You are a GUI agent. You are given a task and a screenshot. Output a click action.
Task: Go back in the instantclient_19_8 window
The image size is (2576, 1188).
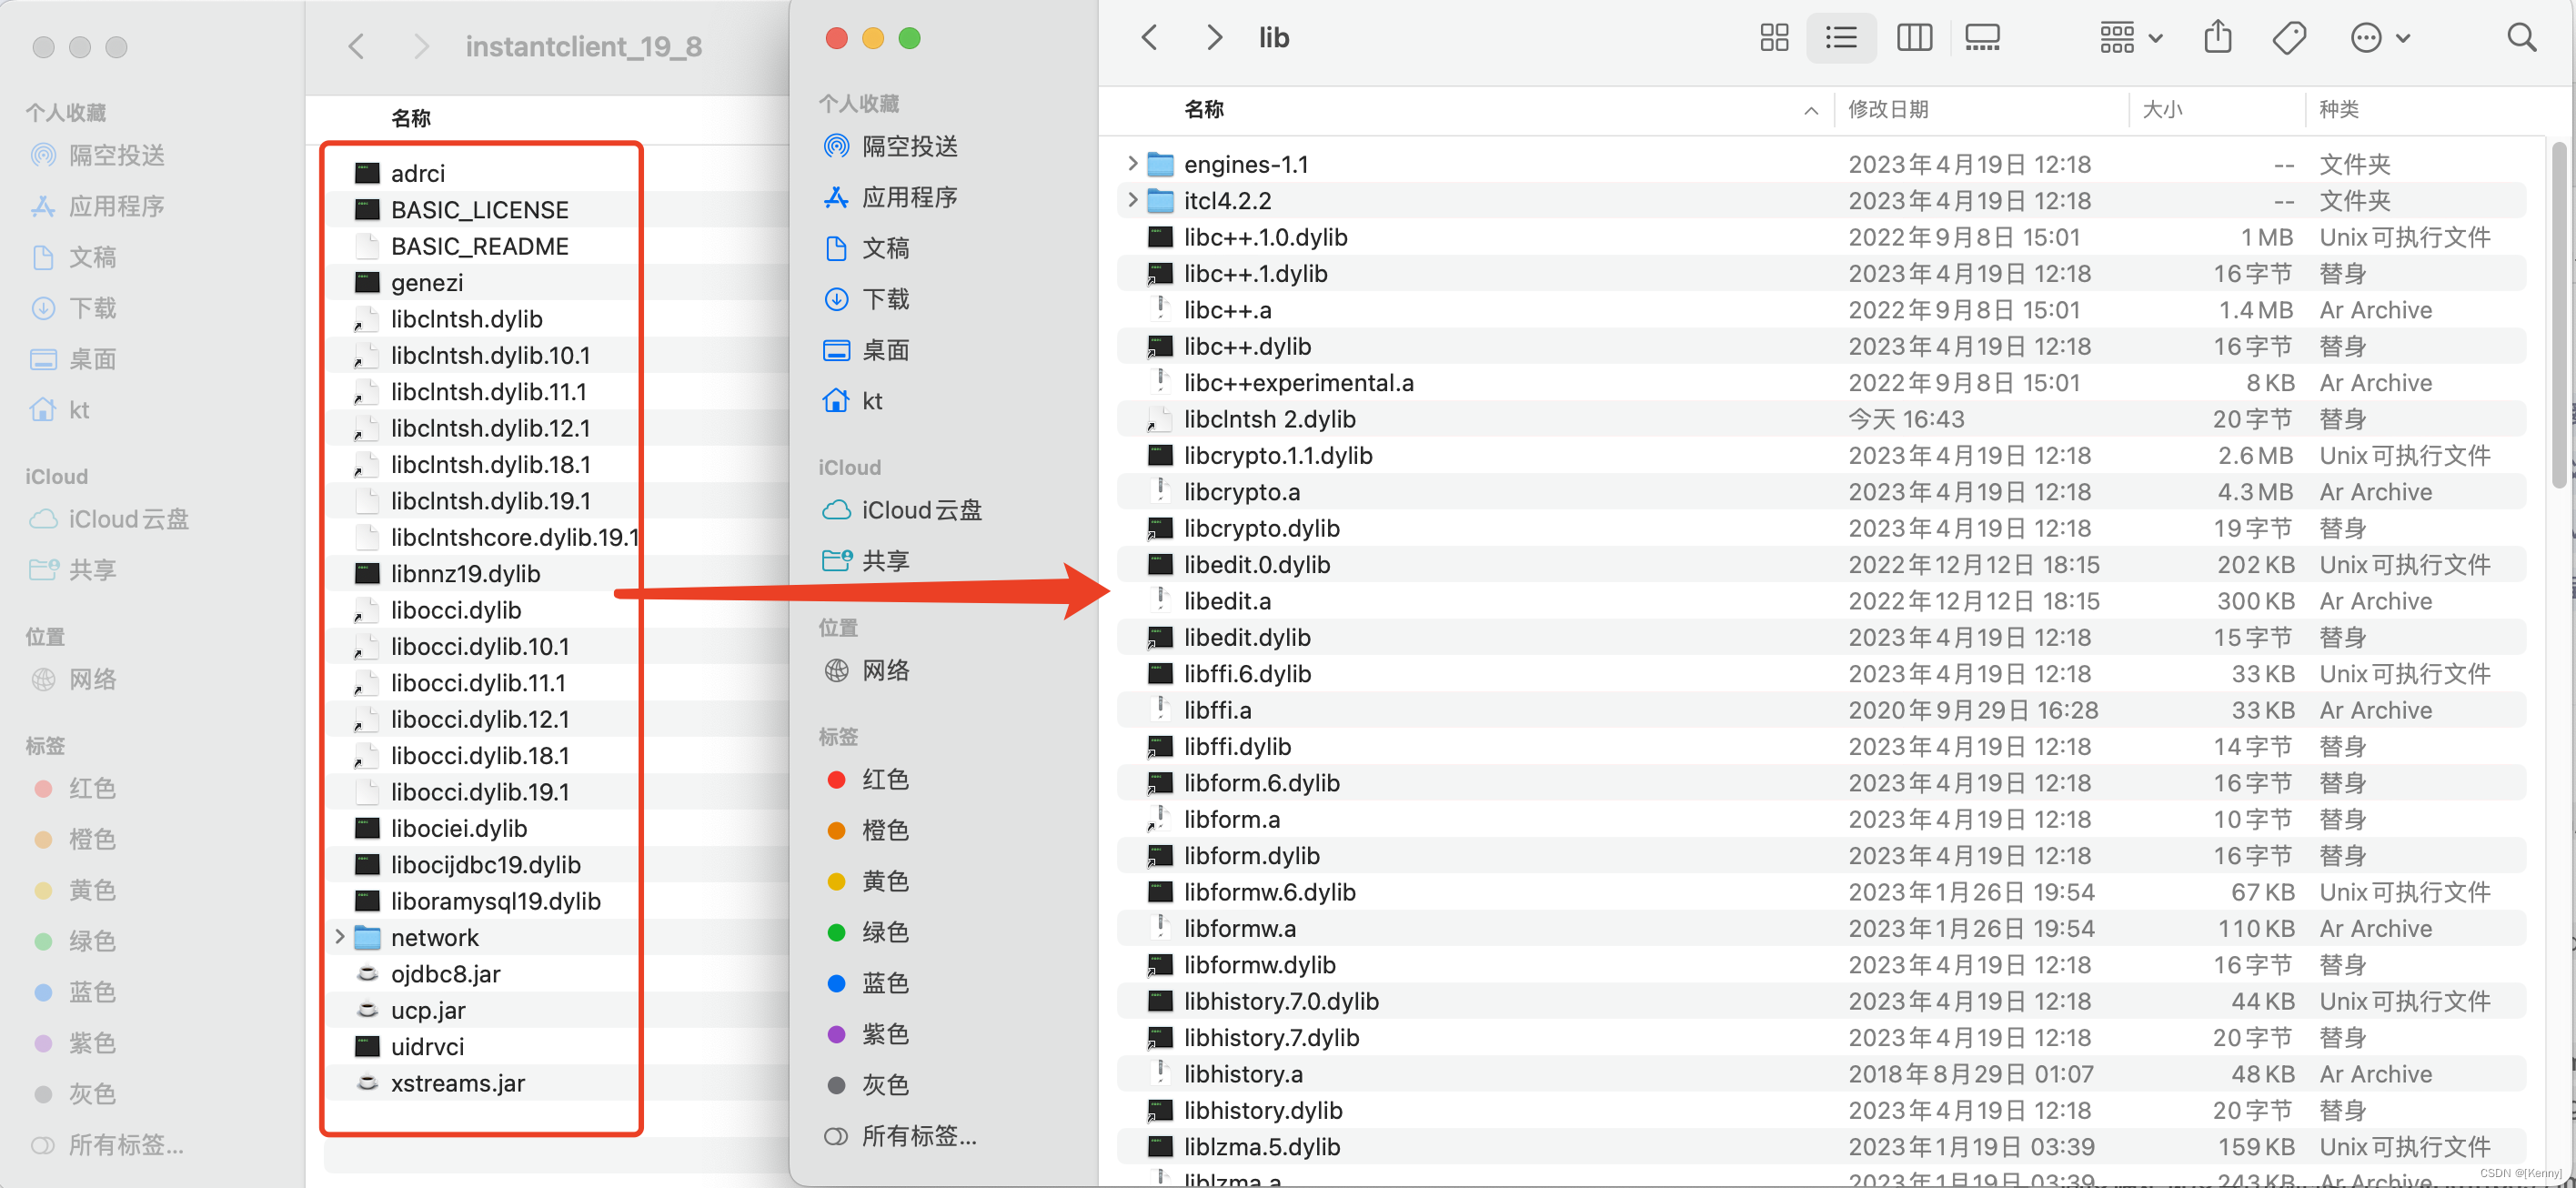(356, 46)
